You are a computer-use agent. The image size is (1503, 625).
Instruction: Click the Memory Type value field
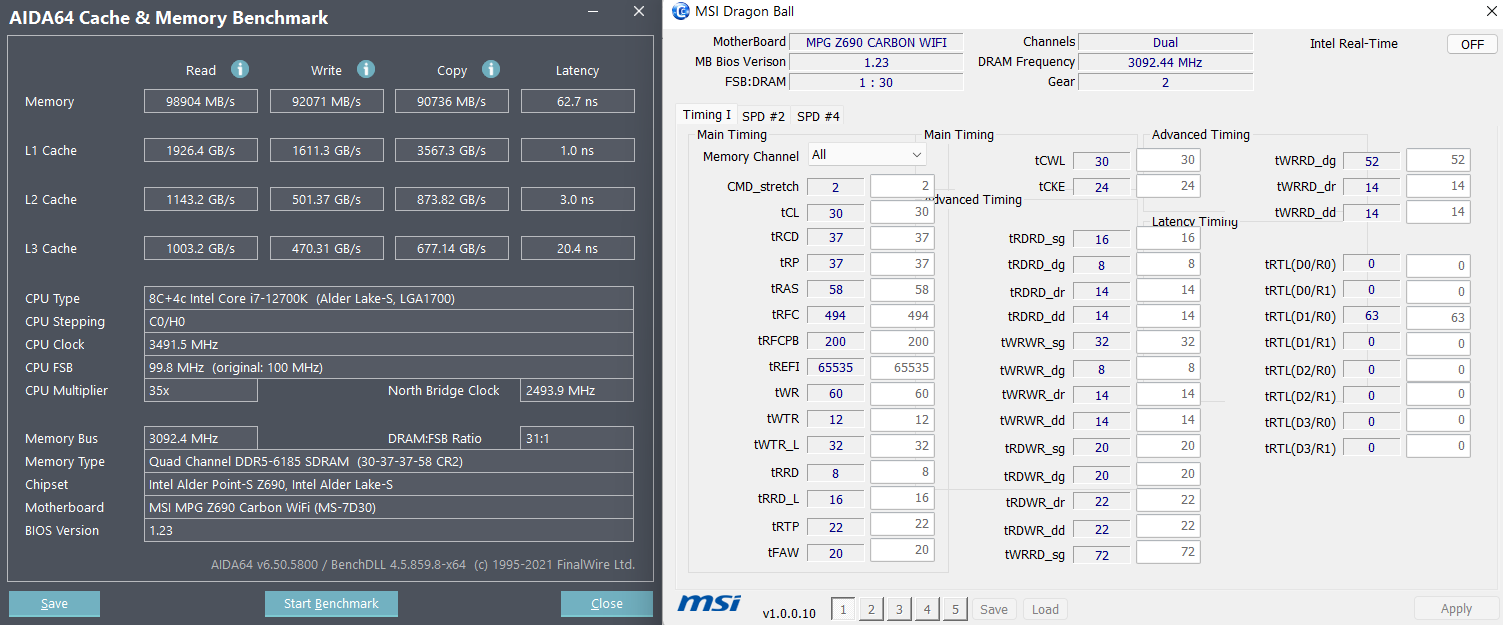click(x=389, y=461)
